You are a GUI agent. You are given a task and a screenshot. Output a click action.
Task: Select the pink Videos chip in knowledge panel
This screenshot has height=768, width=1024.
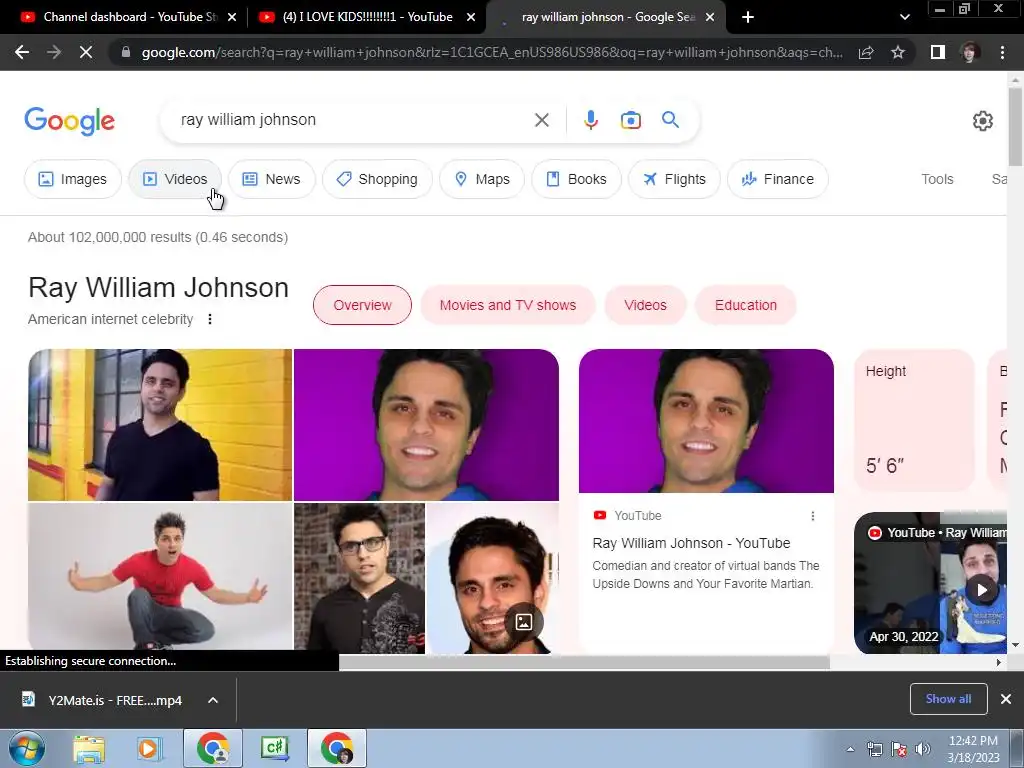645,305
